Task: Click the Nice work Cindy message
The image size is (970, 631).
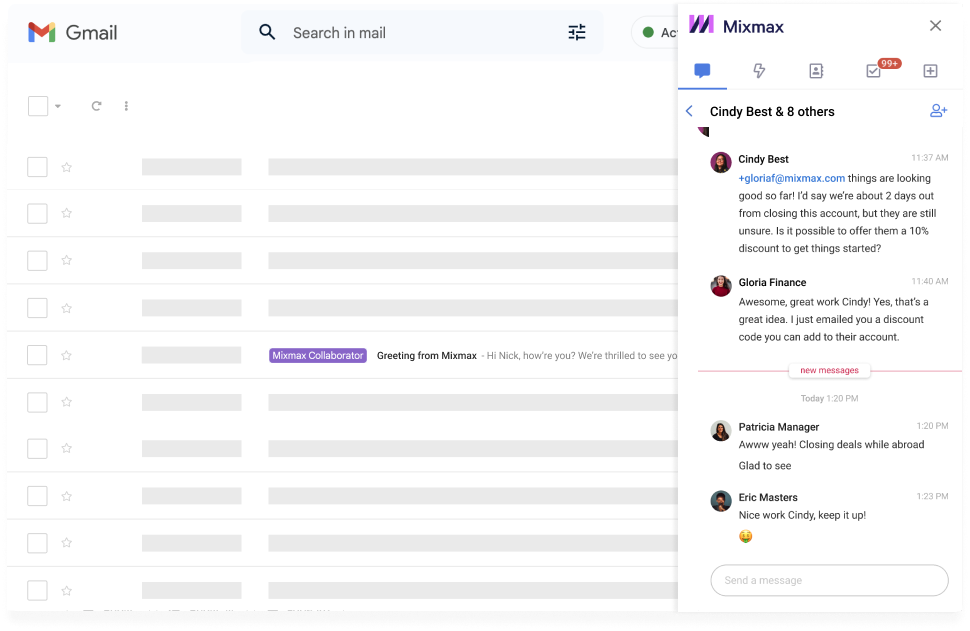Action: point(802,515)
